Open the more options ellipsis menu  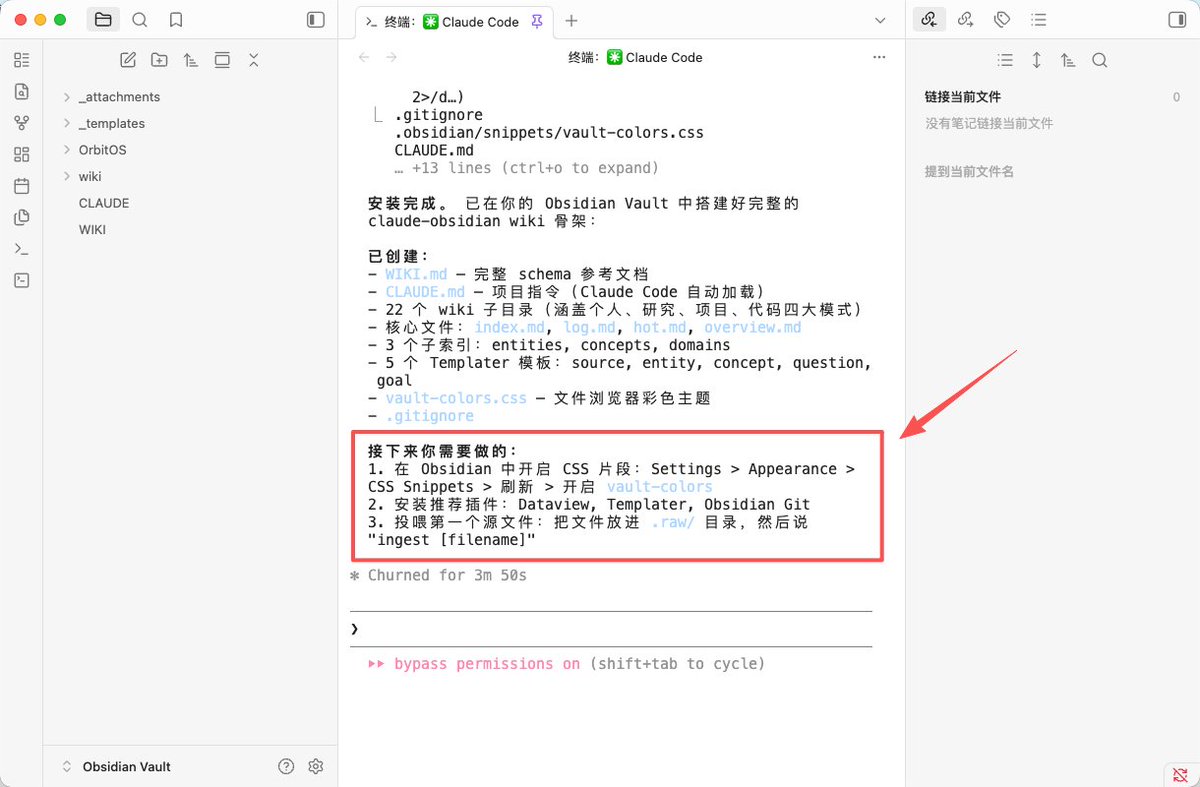879,57
